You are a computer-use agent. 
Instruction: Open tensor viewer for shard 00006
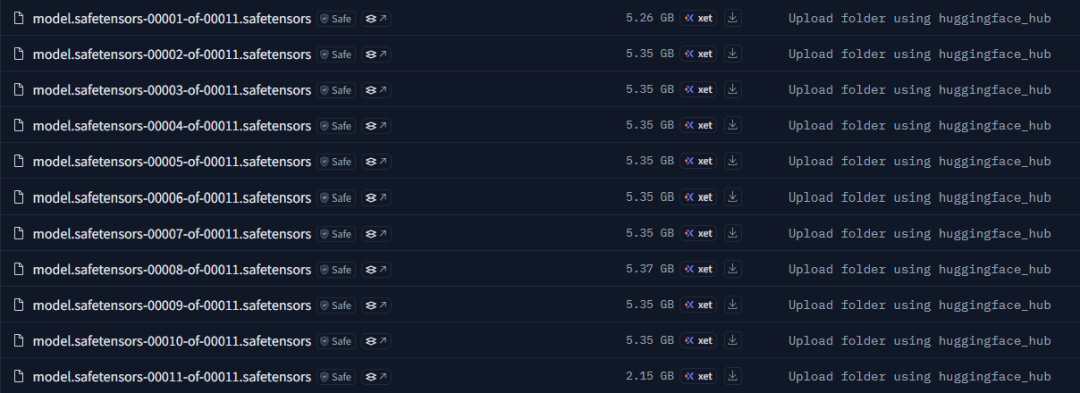click(376, 198)
